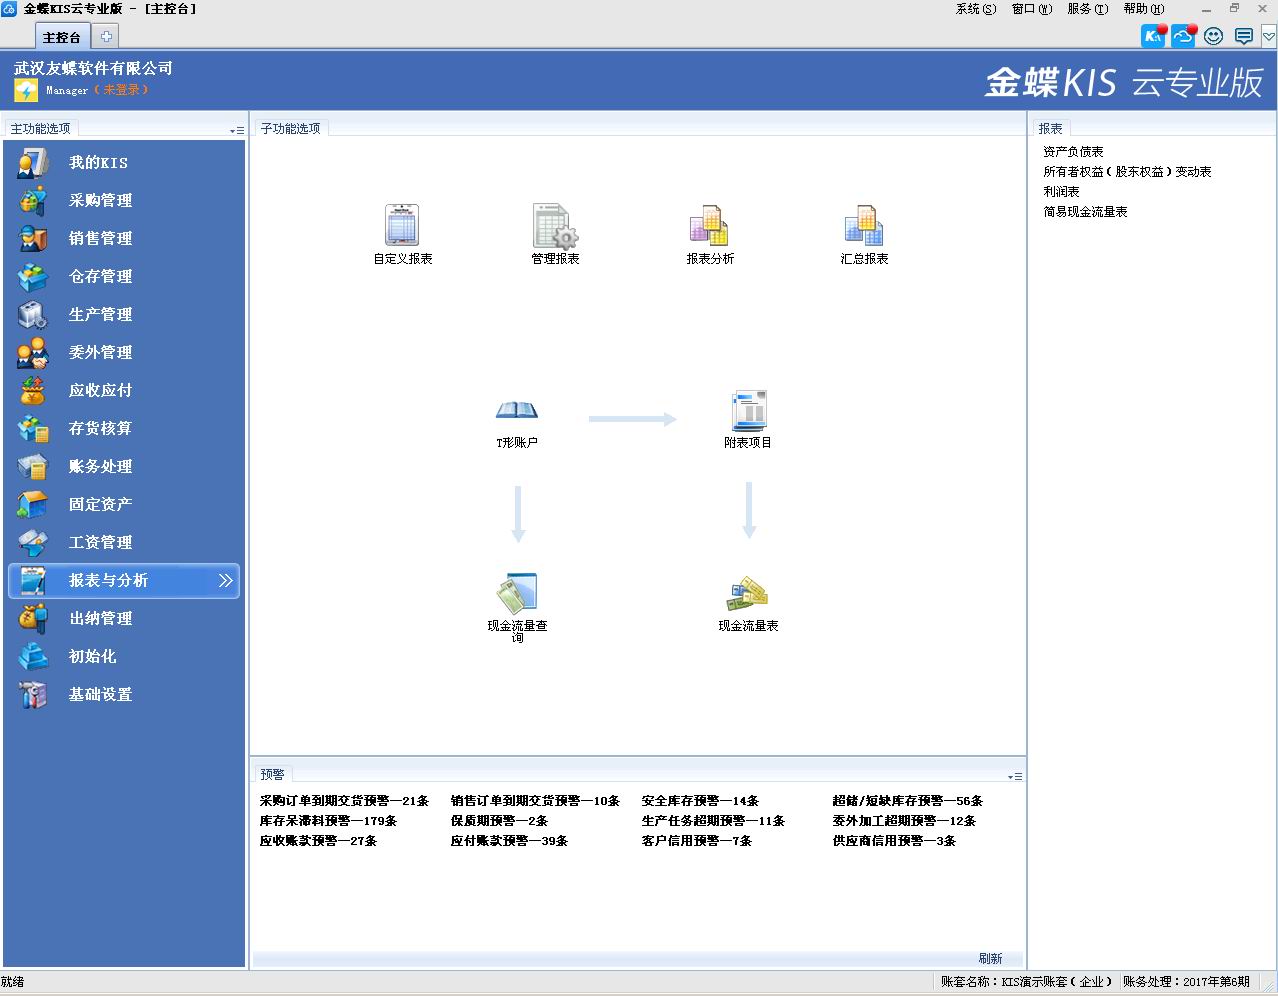Viewport: 1278px width, 996px height.
Task: Open 现金流量查询 cash flow query icon
Action: click(517, 594)
